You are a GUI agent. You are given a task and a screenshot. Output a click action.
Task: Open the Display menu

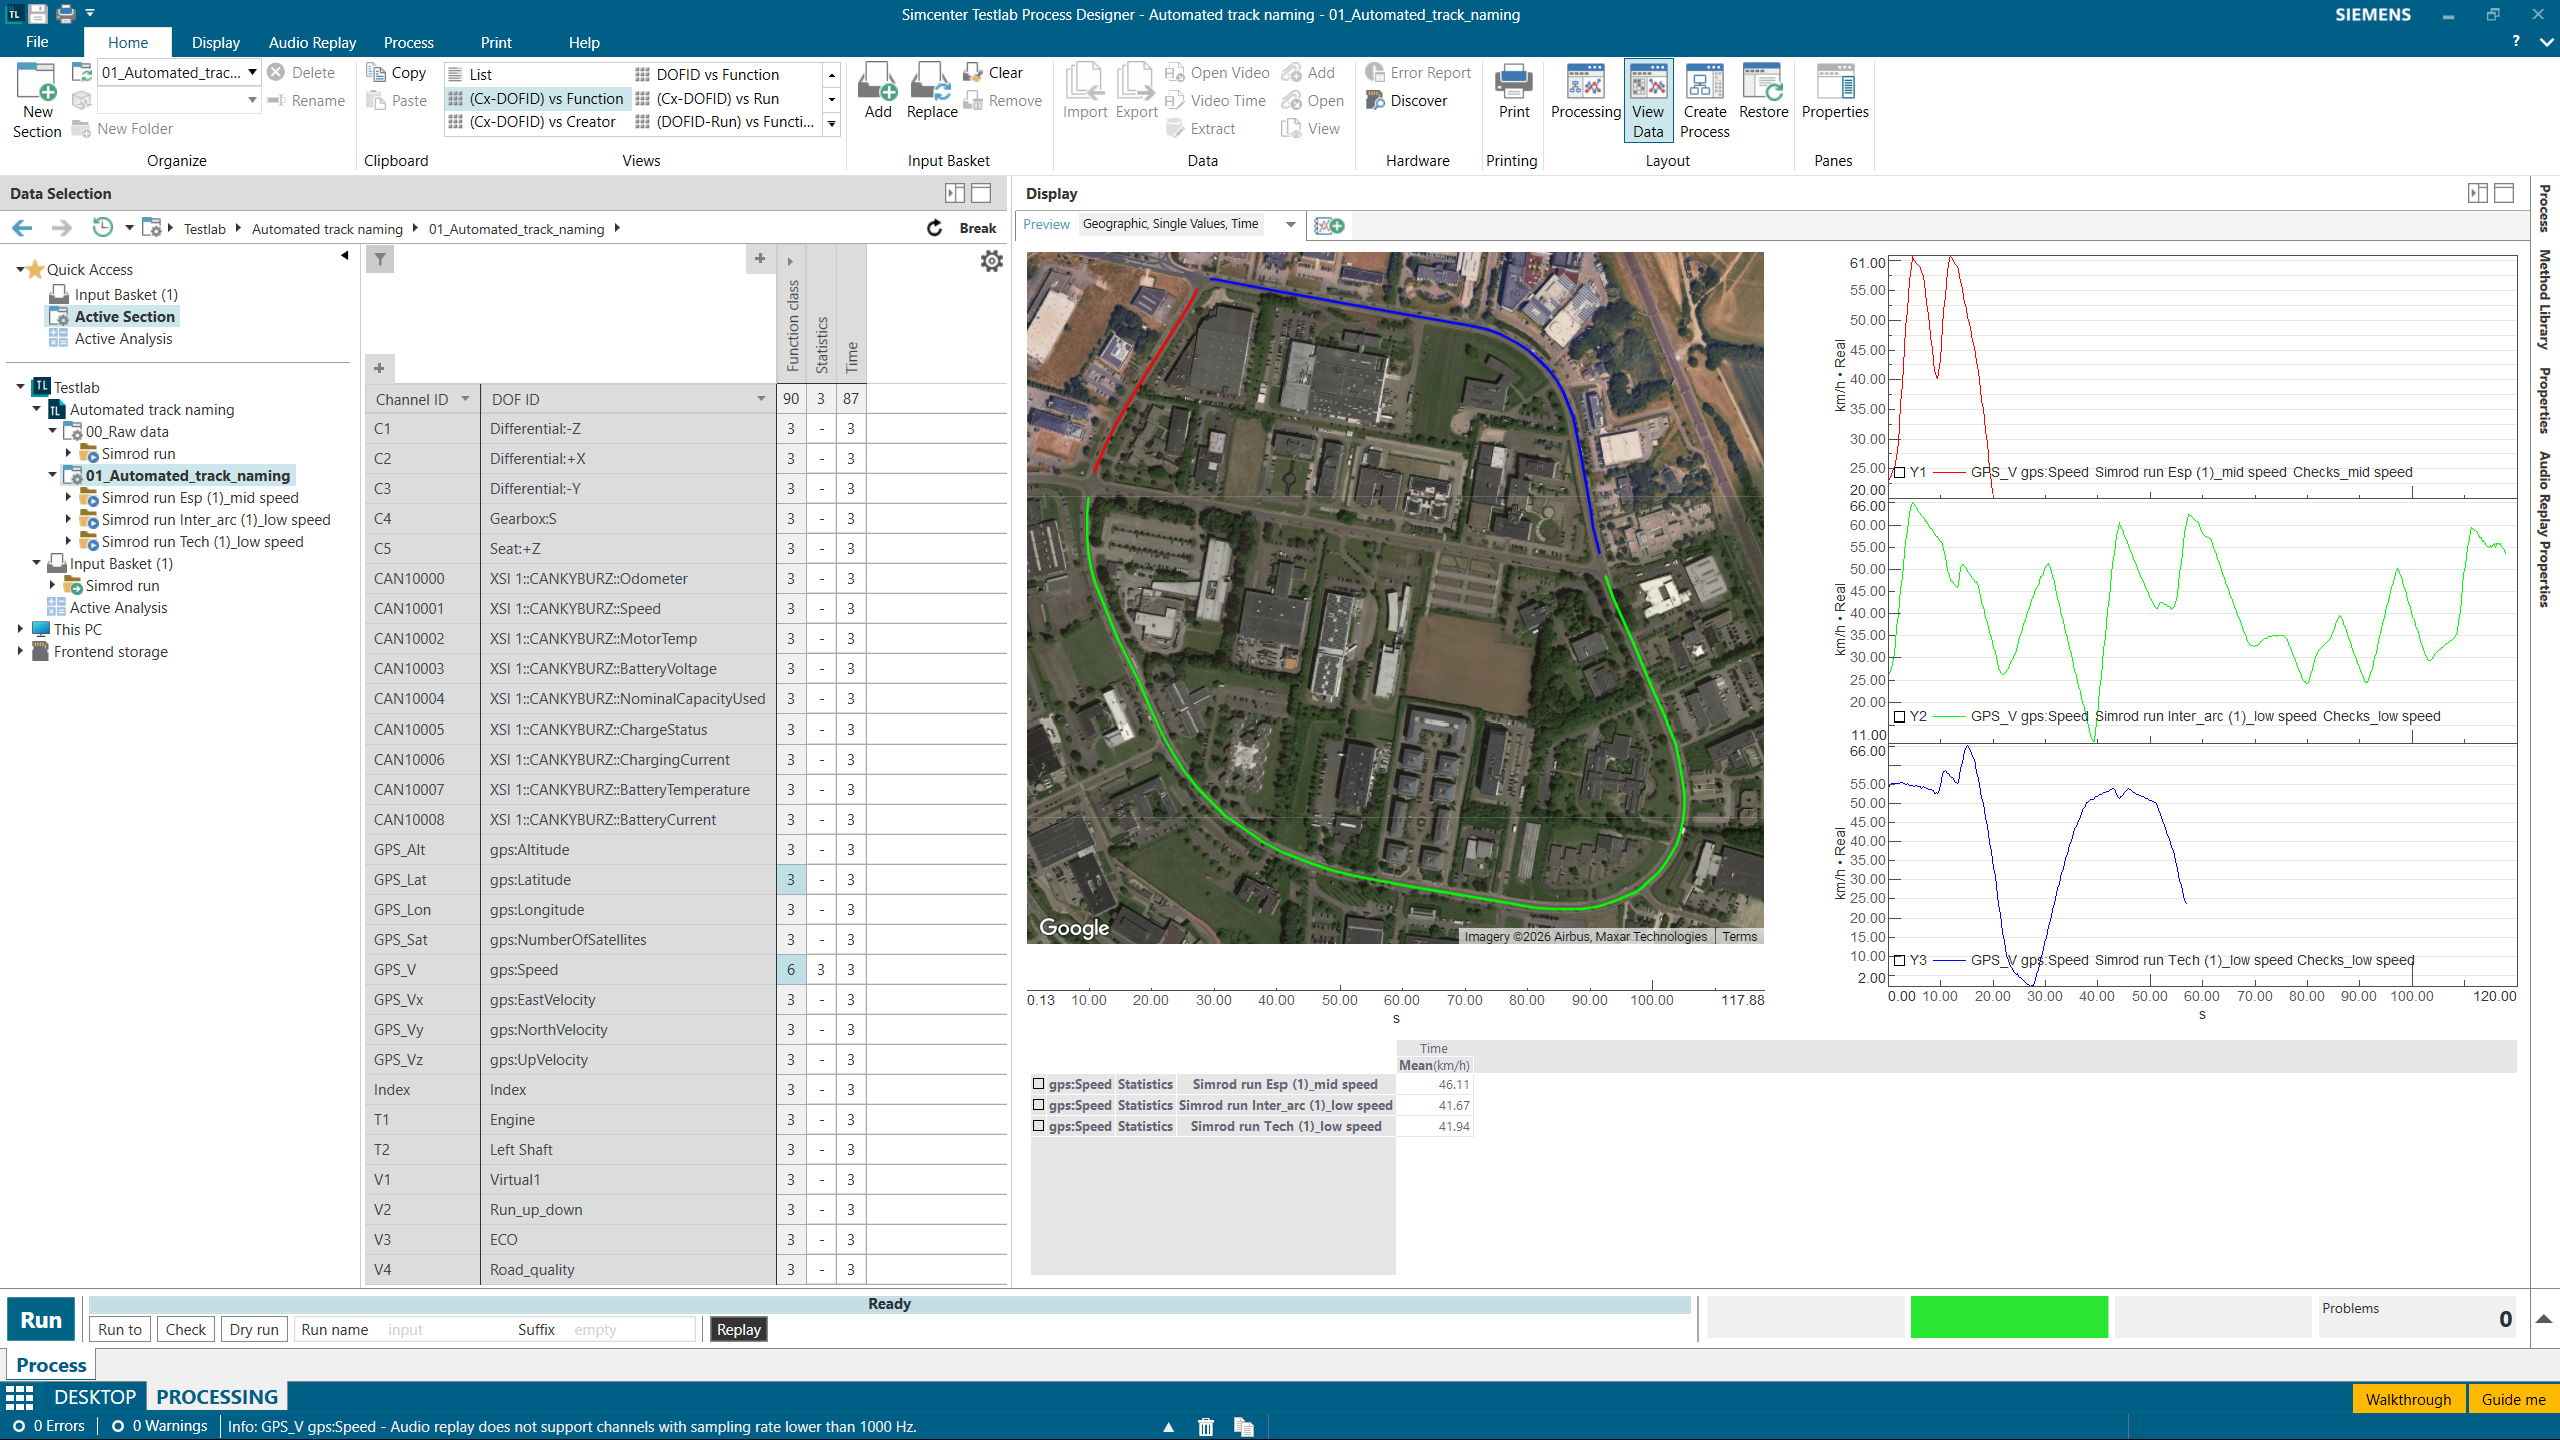[x=215, y=42]
